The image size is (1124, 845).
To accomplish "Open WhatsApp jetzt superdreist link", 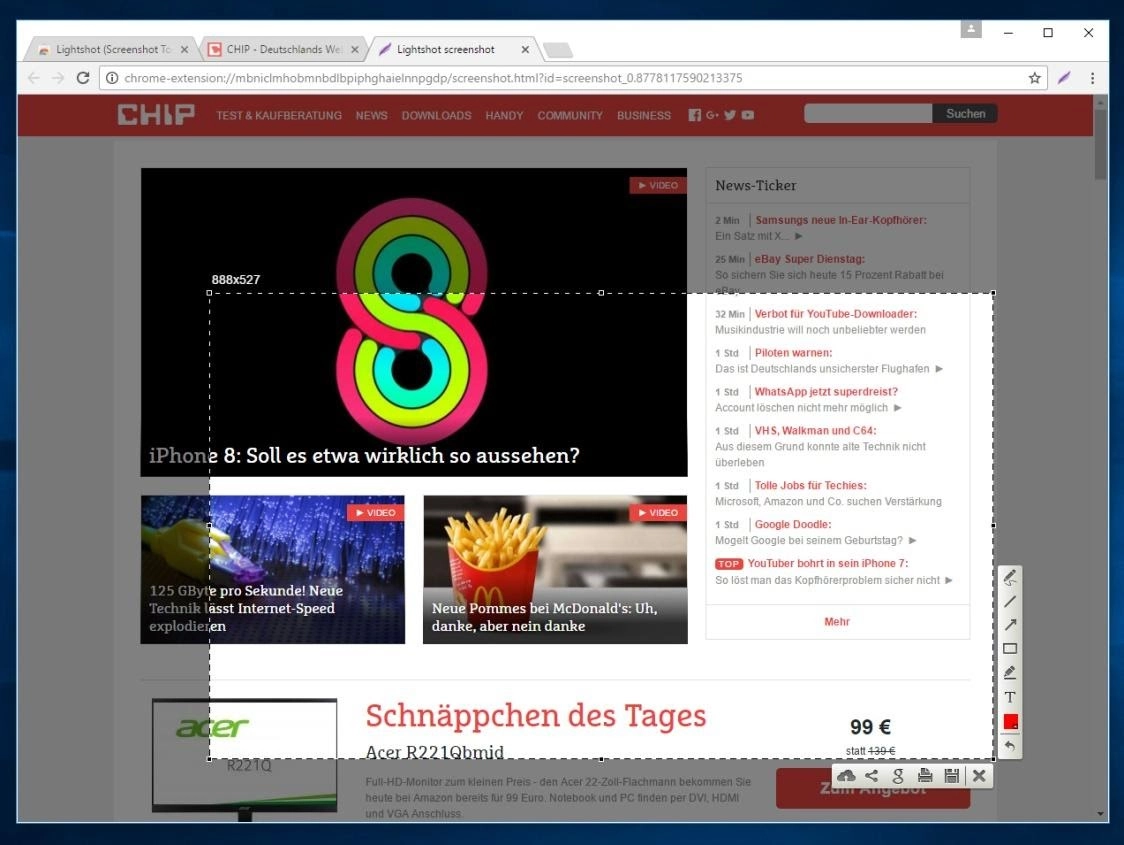I will pyautogui.click(x=826, y=391).
